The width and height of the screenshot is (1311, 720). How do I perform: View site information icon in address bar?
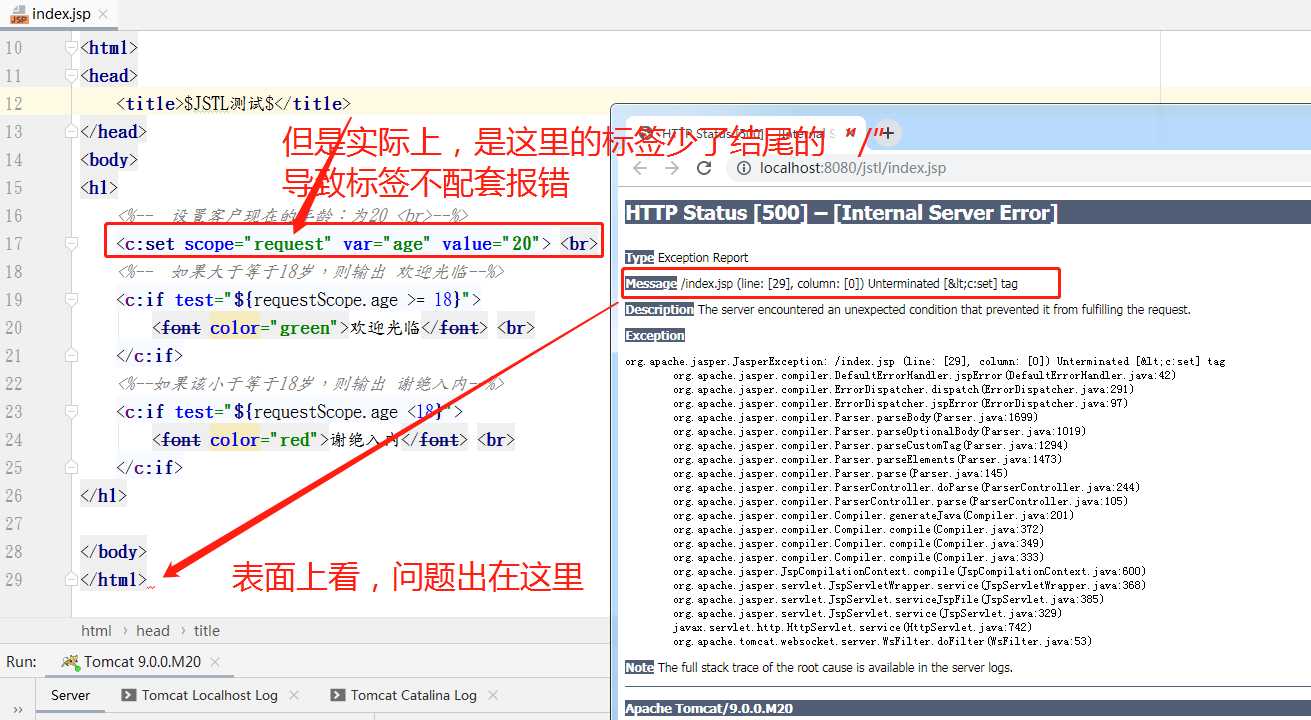coord(743,168)
